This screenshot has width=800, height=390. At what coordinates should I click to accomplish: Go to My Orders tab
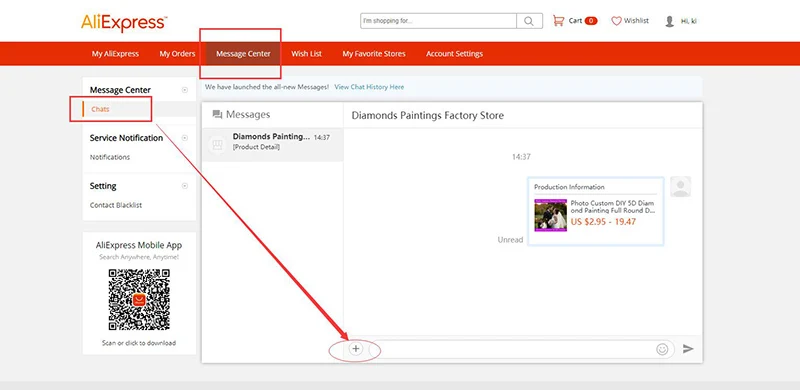point(178,54)
